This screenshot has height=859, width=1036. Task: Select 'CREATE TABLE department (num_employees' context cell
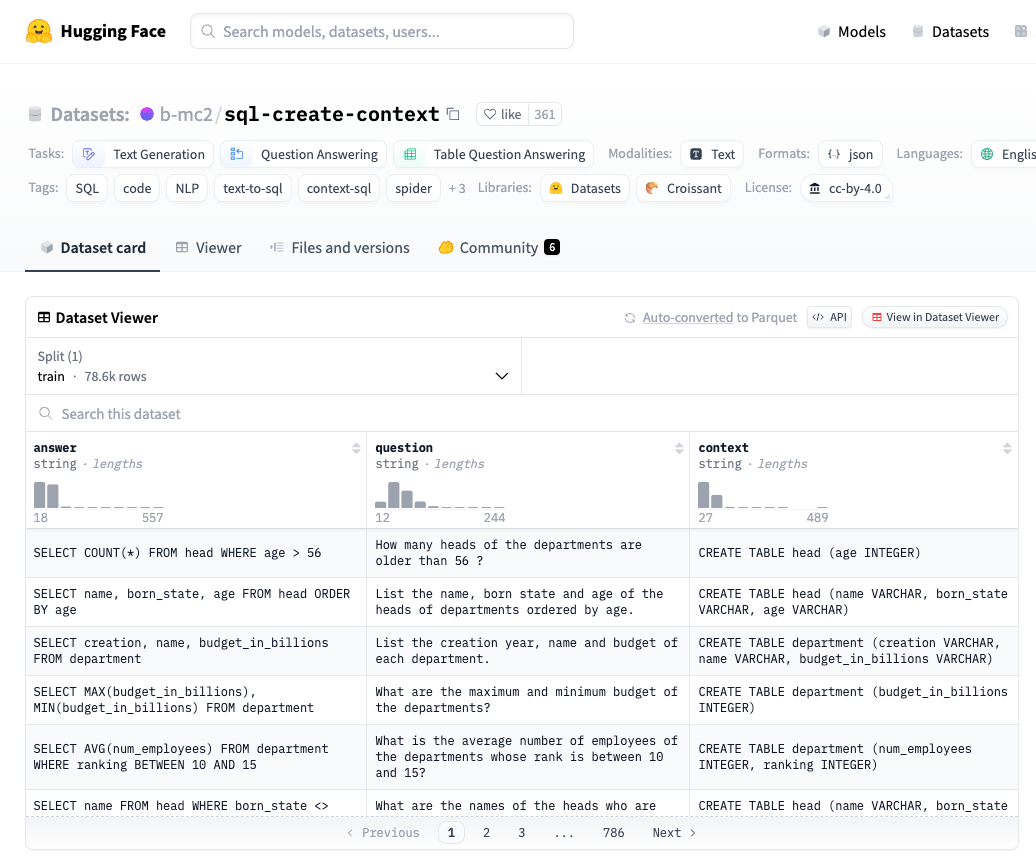[854, 757]
